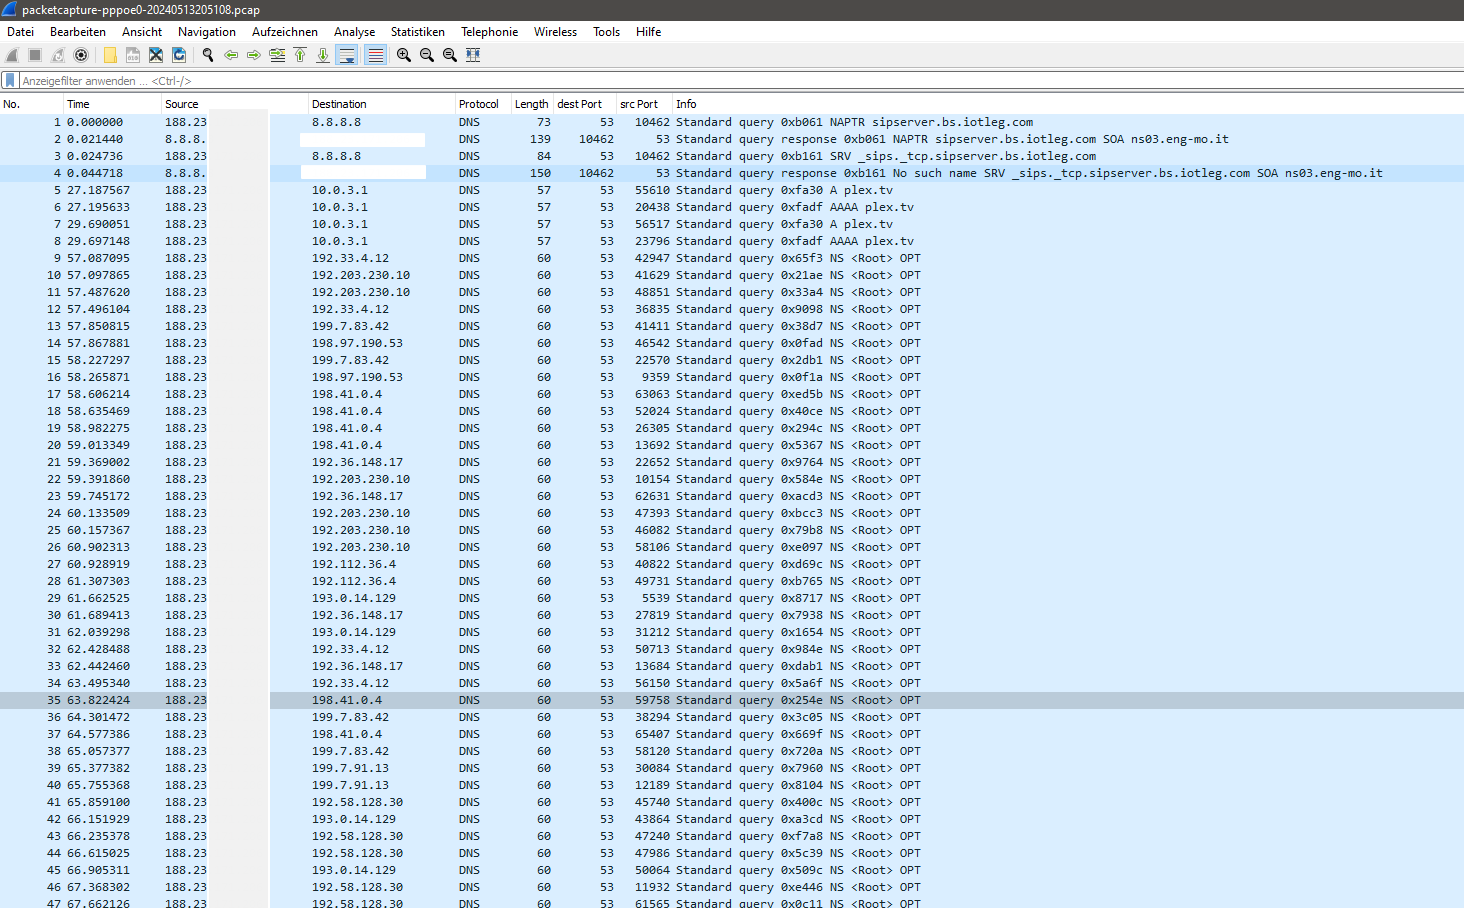Select packet 21 query 0x9764

tap(732, 462)
